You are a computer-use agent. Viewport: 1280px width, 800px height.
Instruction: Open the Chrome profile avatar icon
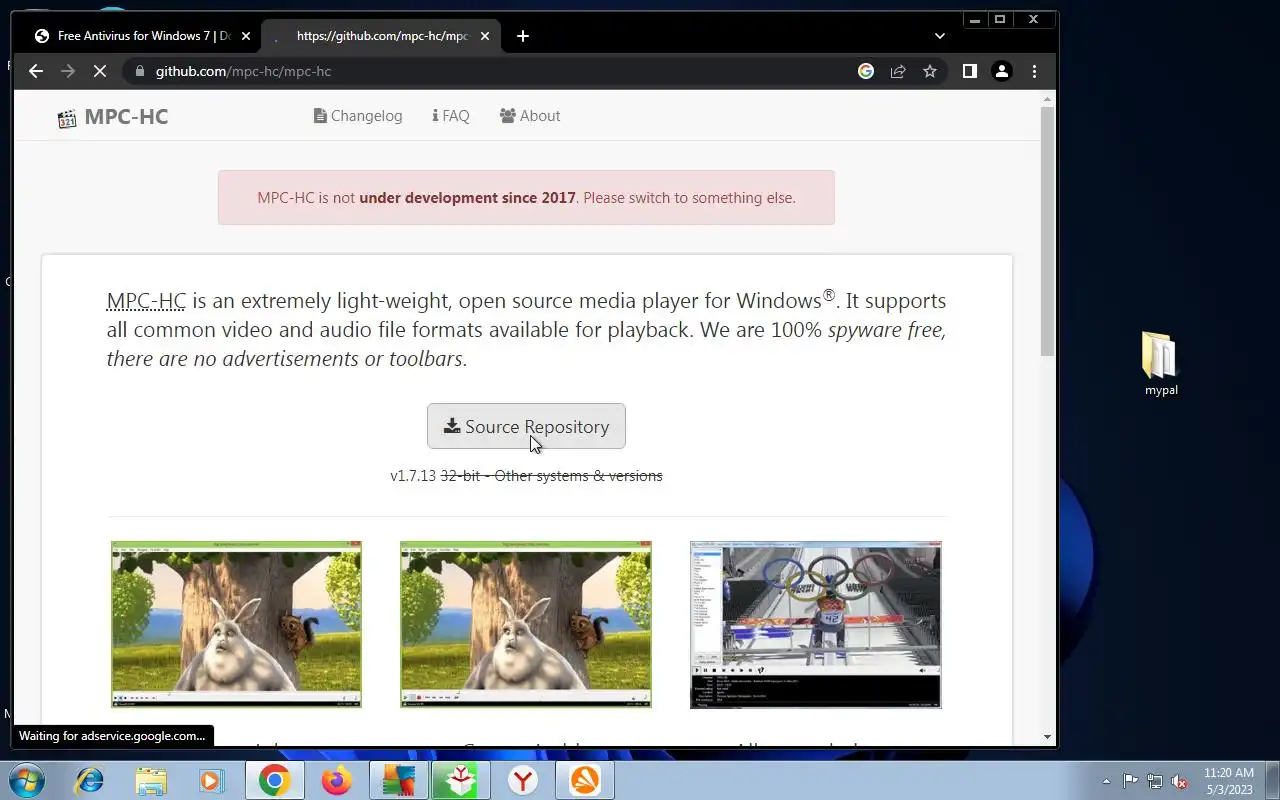click(x=1001, y=71)
